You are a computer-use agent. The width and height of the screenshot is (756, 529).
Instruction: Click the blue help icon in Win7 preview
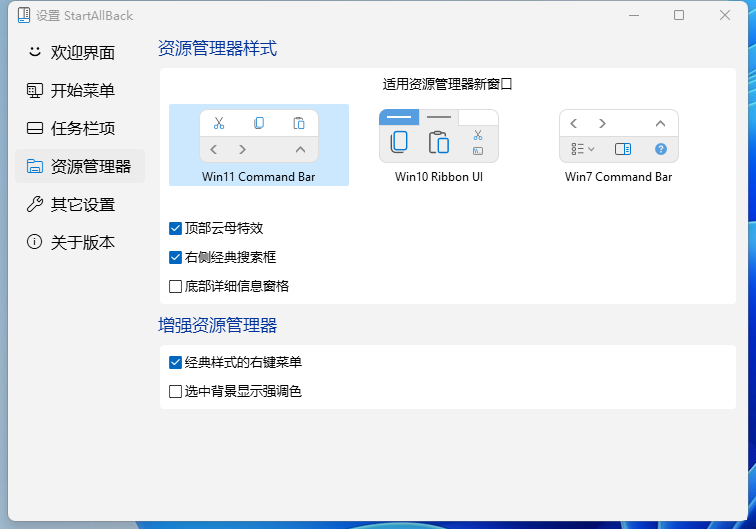(x=661, y=149)
